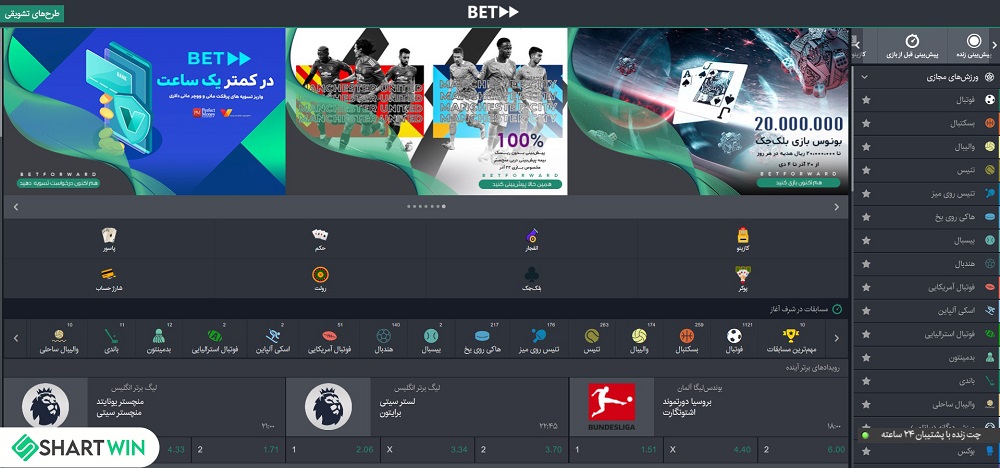The height and width of the screenshot is (468, 1000).
Task: Open بدمینتون in the sidebar list
Action: coord(927,358)
